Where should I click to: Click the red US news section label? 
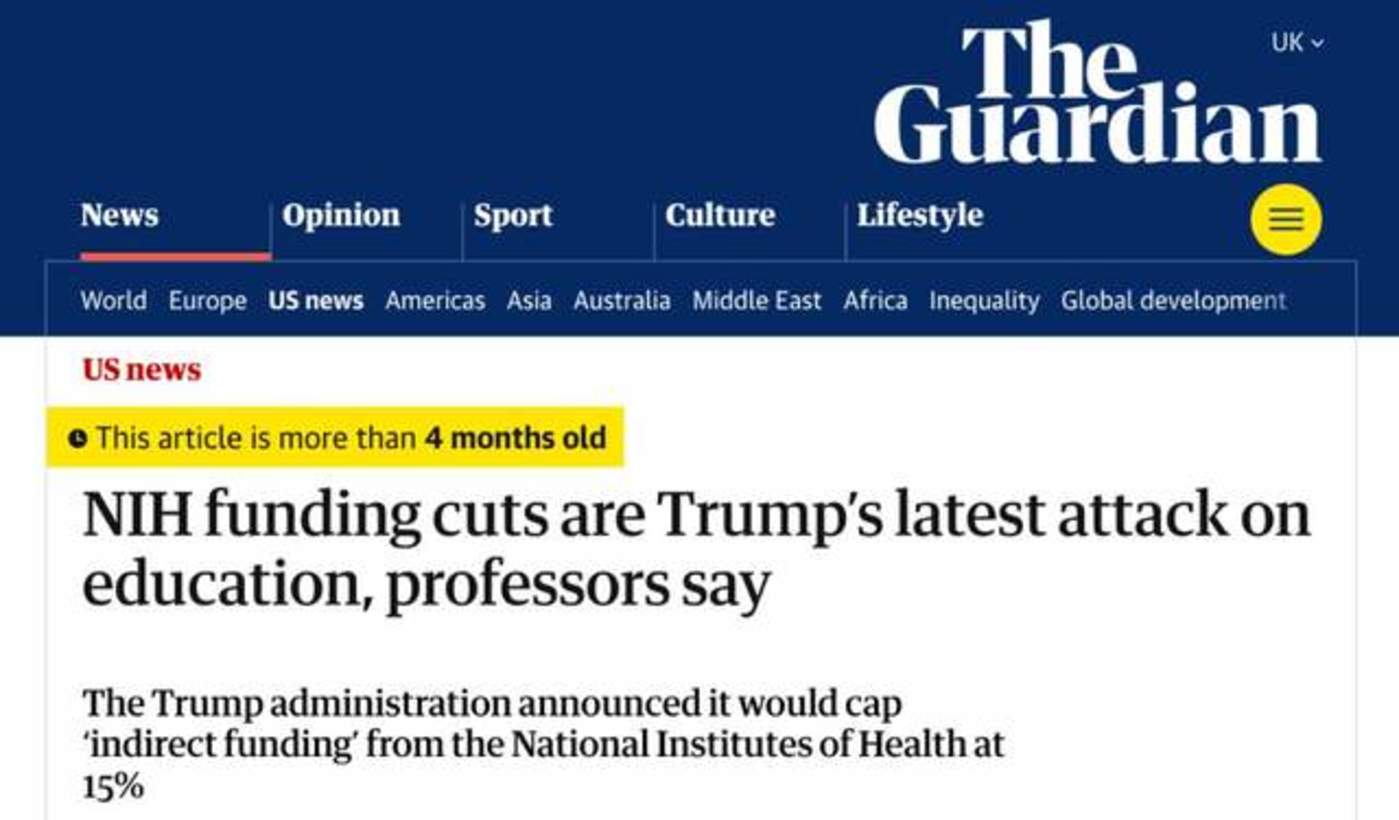tap(141, 370)
